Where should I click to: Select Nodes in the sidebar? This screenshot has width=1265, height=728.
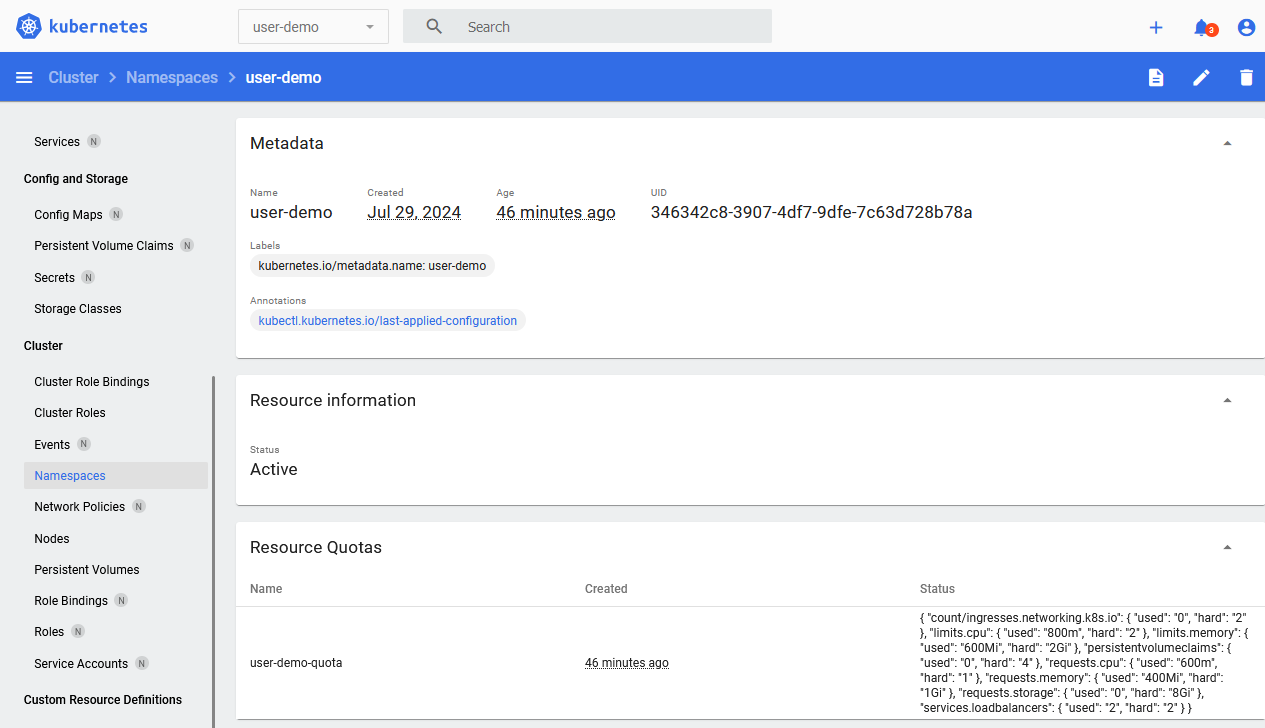[52, 539]
